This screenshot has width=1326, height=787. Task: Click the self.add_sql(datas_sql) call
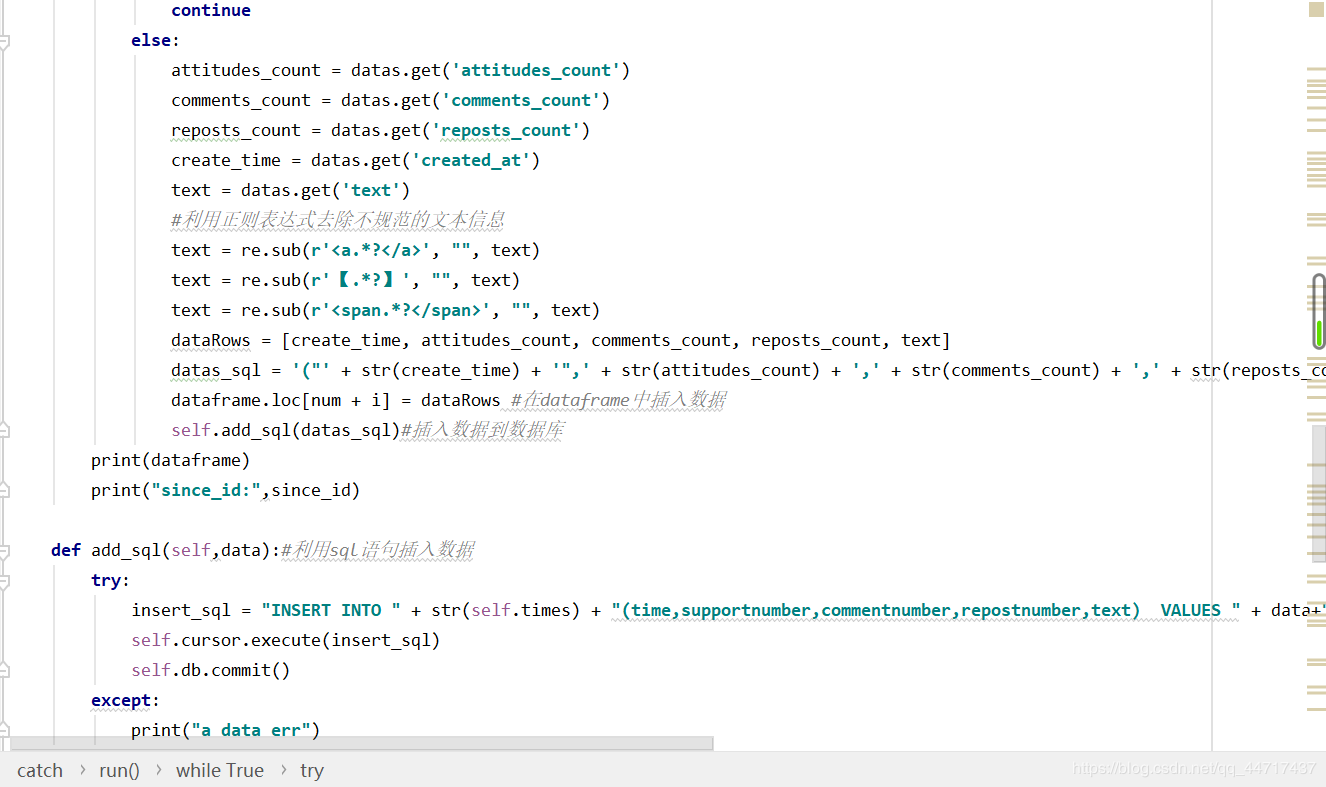[x=286, y=430]
